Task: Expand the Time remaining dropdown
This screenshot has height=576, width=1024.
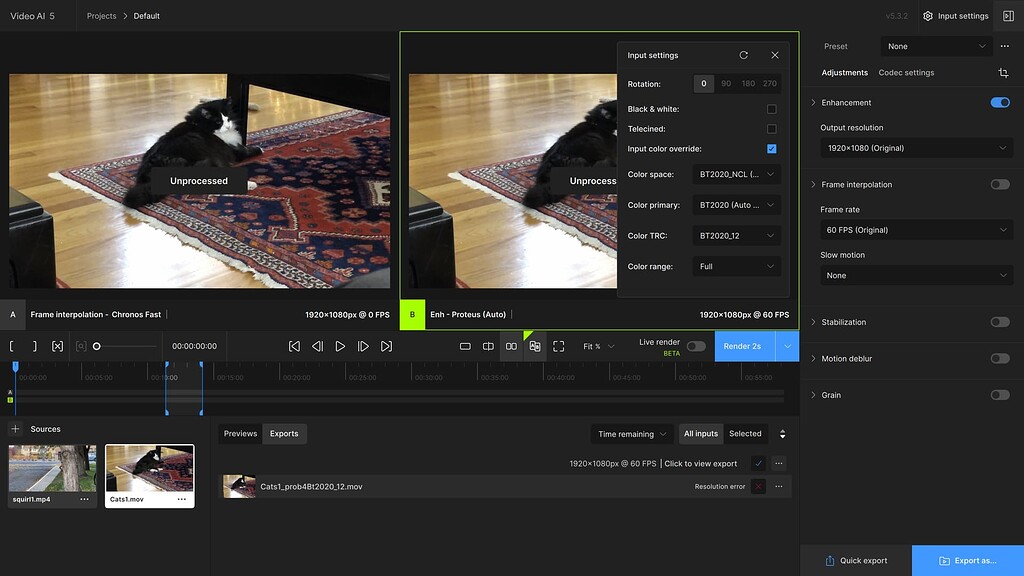Action: coord(632,434)
